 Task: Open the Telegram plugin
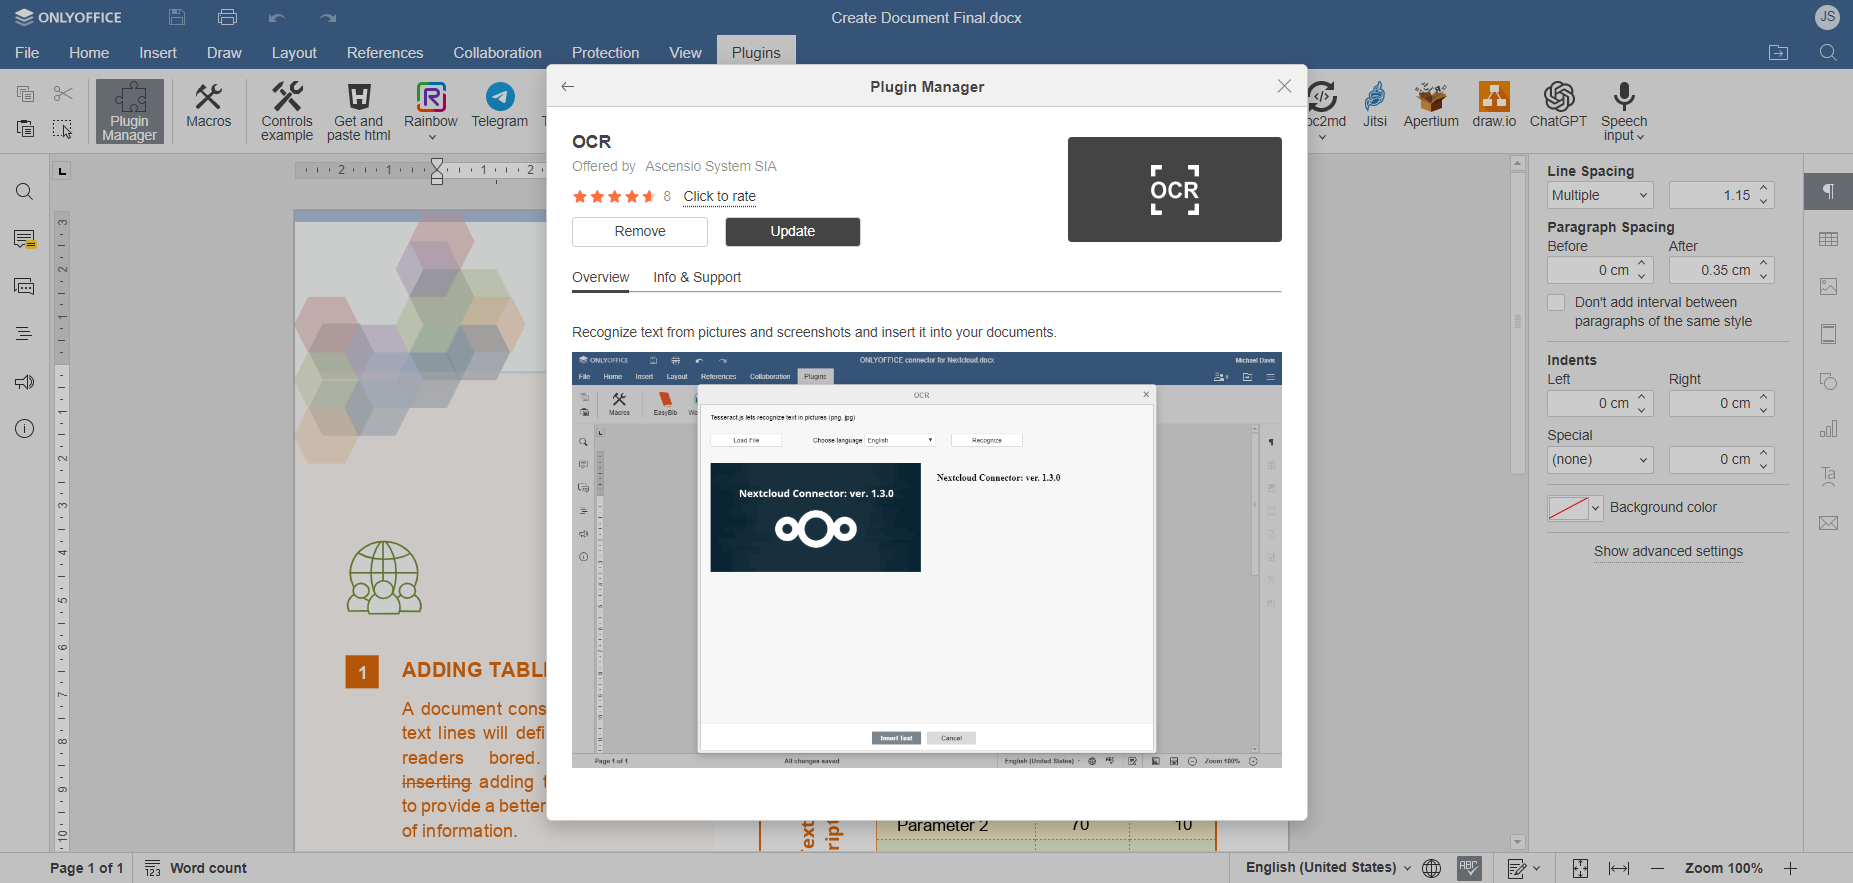(x=499, y=106)
